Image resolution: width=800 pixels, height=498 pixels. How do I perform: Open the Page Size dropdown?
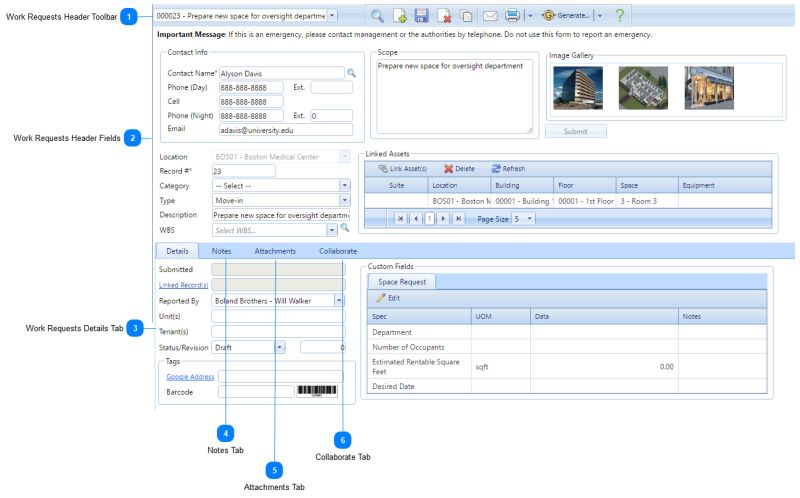[529, 219]
